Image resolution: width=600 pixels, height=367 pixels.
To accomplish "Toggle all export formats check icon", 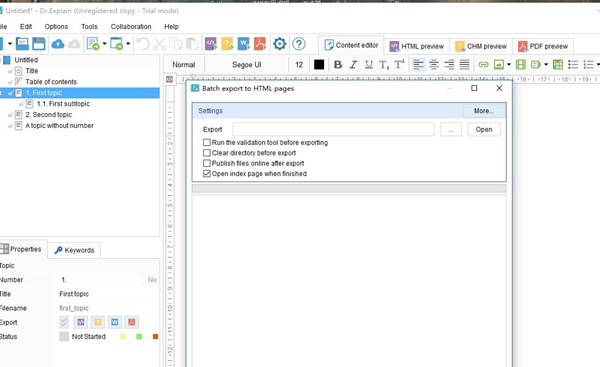I will coord(64,322).
